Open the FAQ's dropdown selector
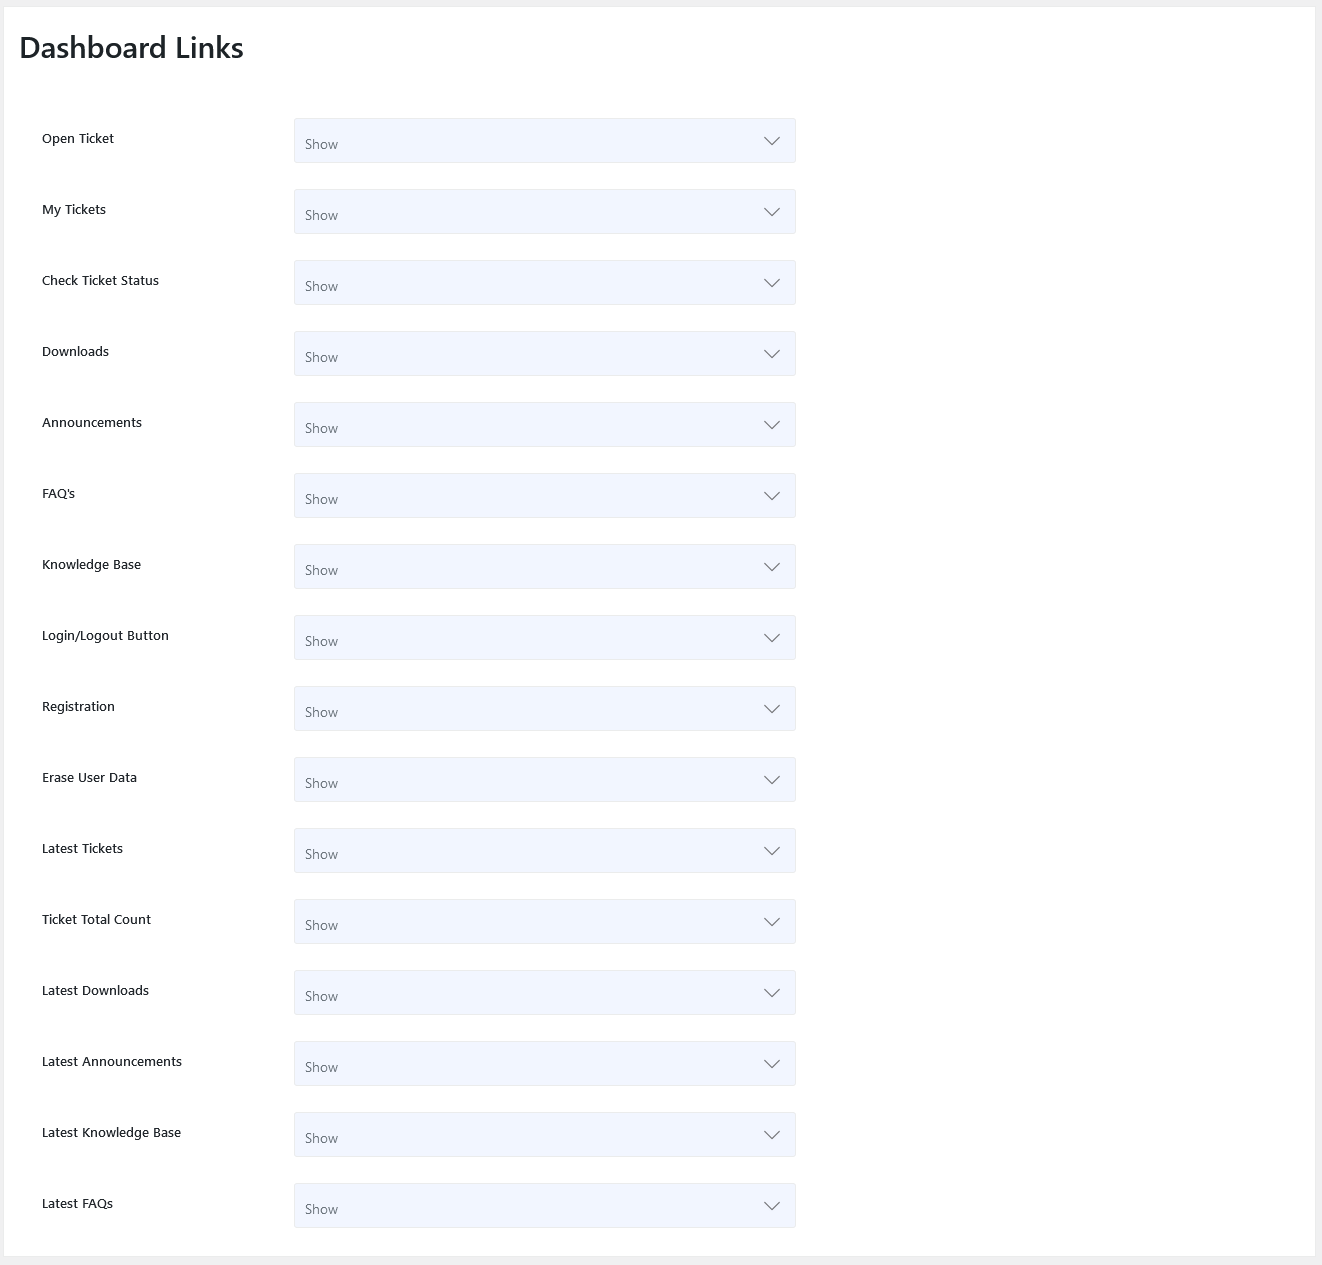The width and height of the screenshot is (1322, 1265). click(544, 496)
